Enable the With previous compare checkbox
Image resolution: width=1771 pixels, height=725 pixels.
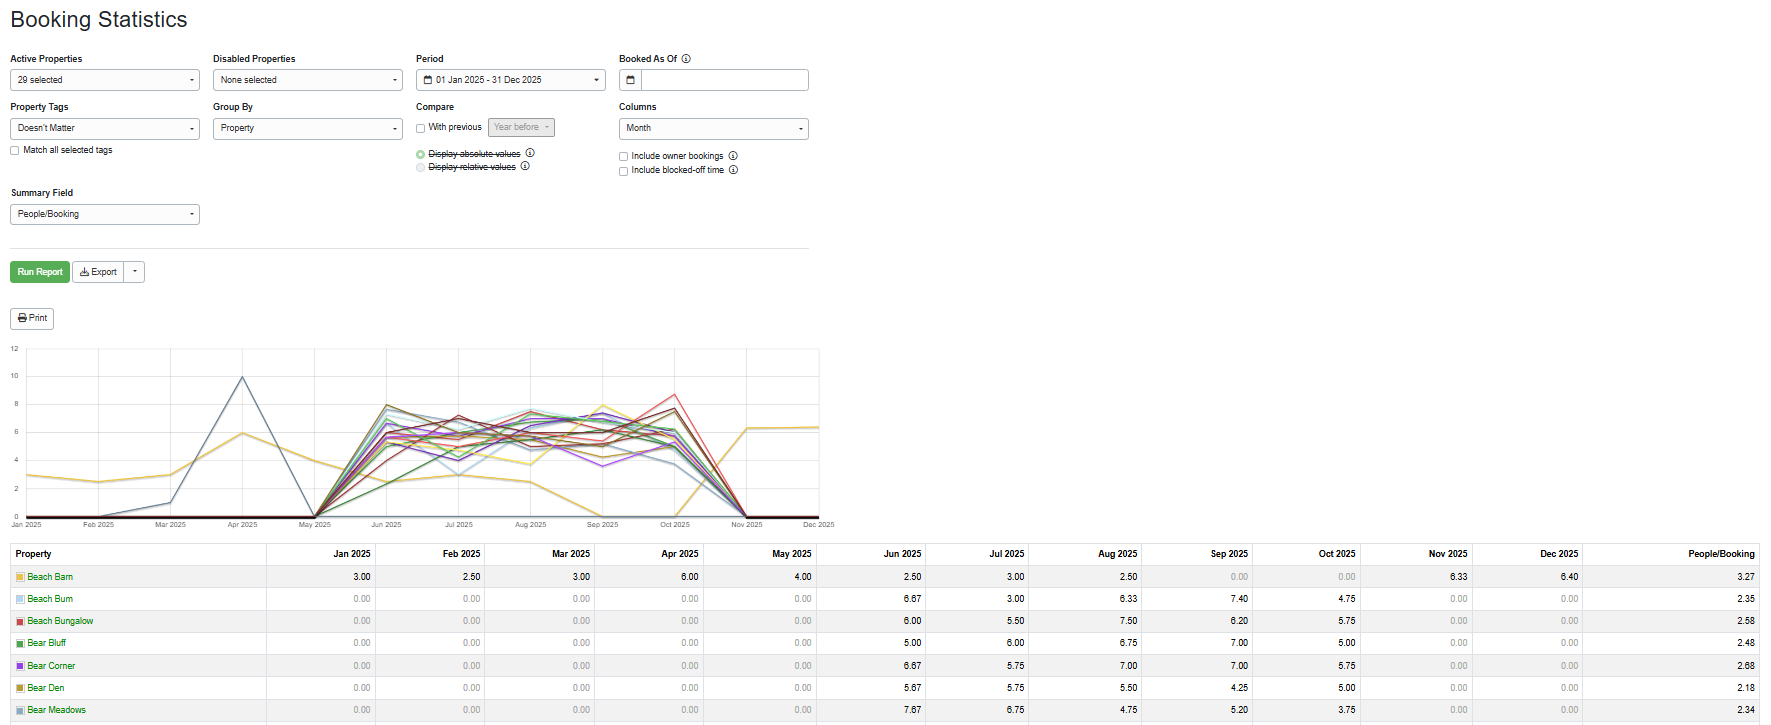click(x=421, y=128)
